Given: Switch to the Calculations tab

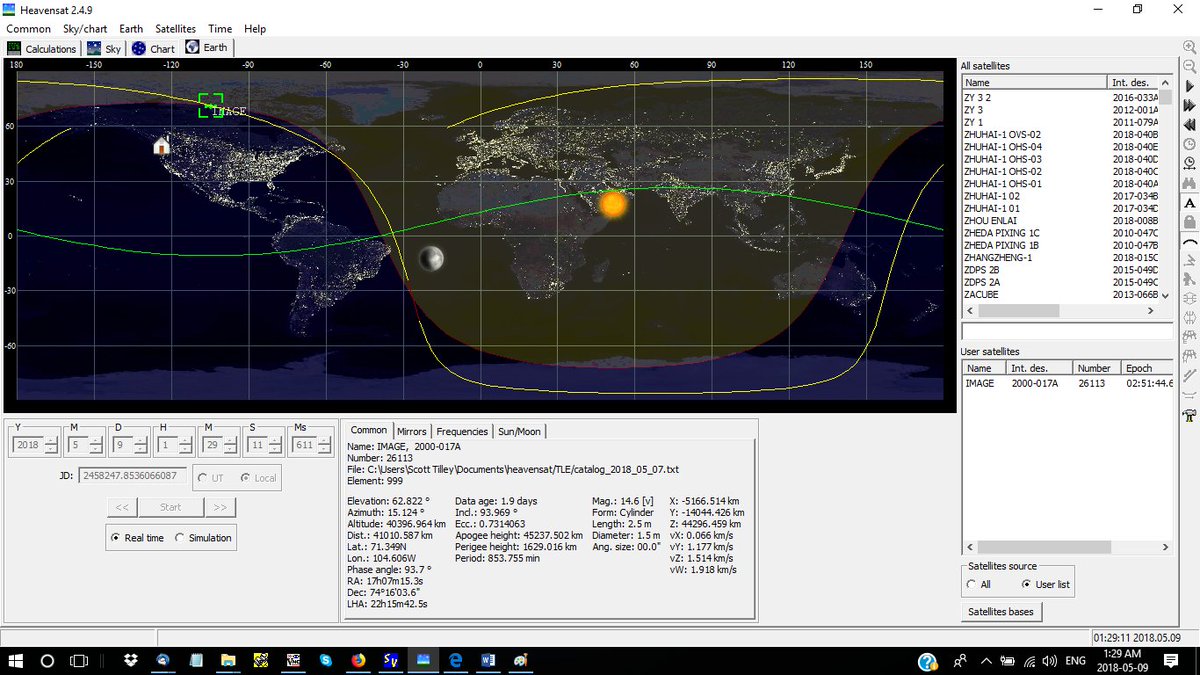Looking at the screenshot, I should pyautogui.click(x=42, y=48).
